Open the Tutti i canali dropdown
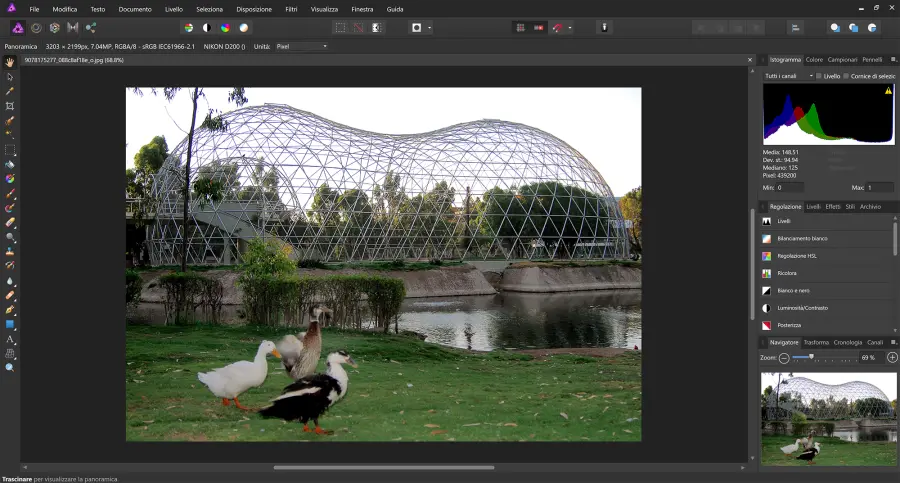The width and height of the screenshot is (900, 483). 789,76
